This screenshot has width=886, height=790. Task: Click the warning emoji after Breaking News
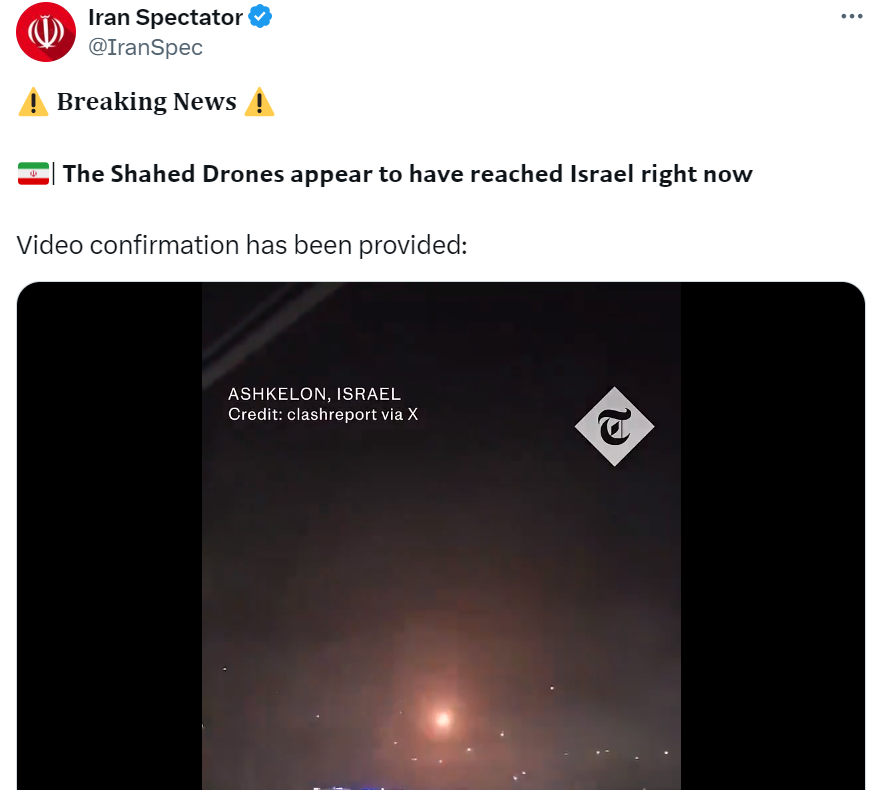pyautogui.click(x=259, y=102)
